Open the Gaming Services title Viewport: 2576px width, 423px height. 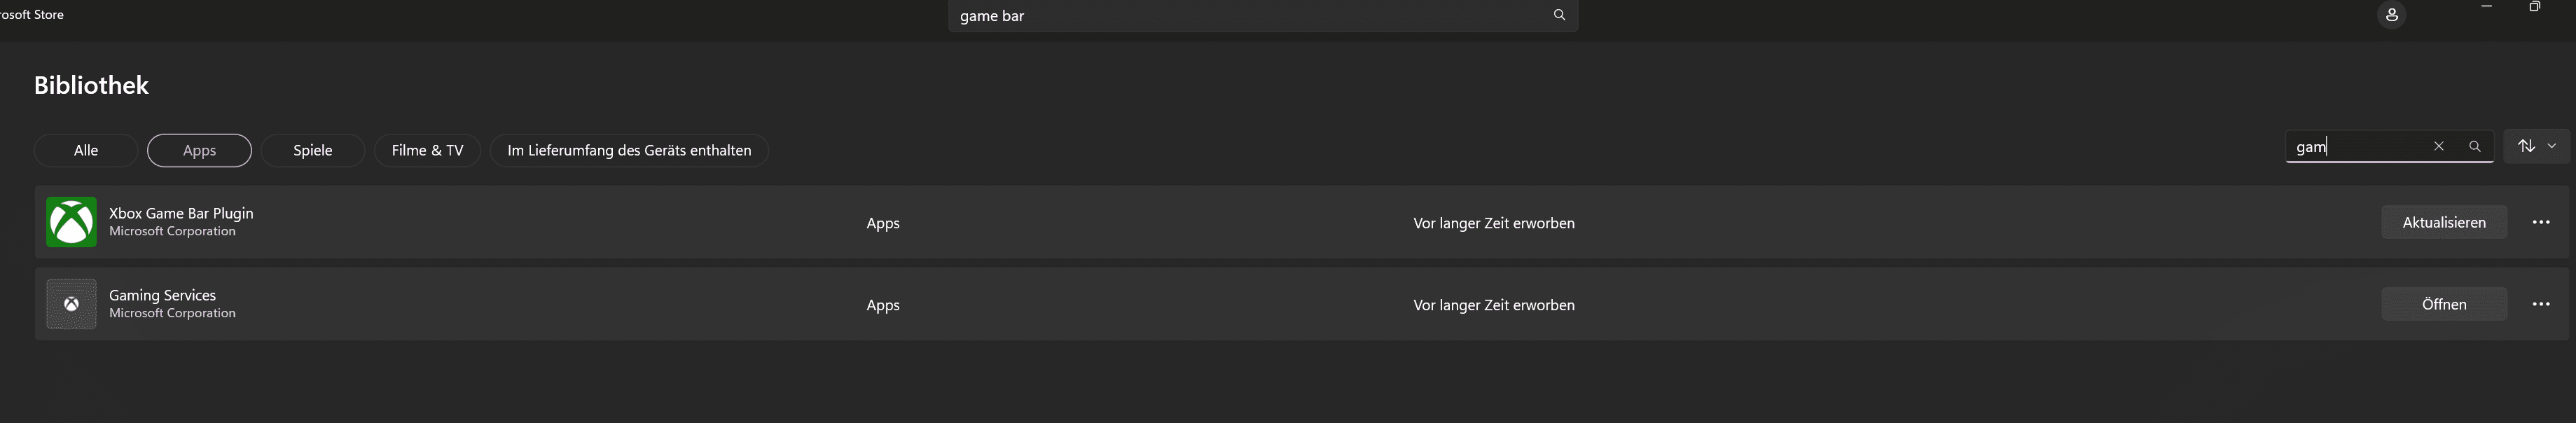pyautogui.click(x=162, y=295)
